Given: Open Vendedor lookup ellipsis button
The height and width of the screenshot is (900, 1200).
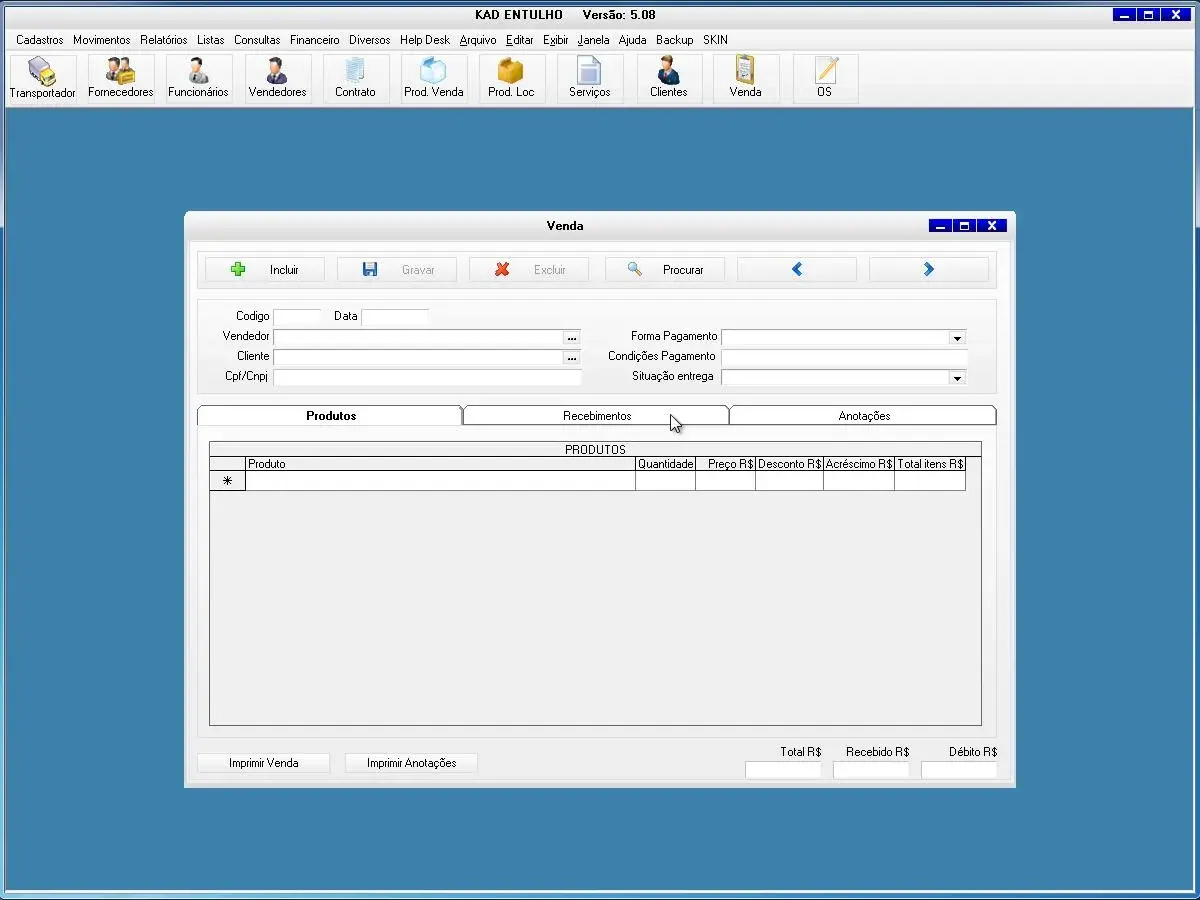Looking at the screenshot, I should 572,338.
